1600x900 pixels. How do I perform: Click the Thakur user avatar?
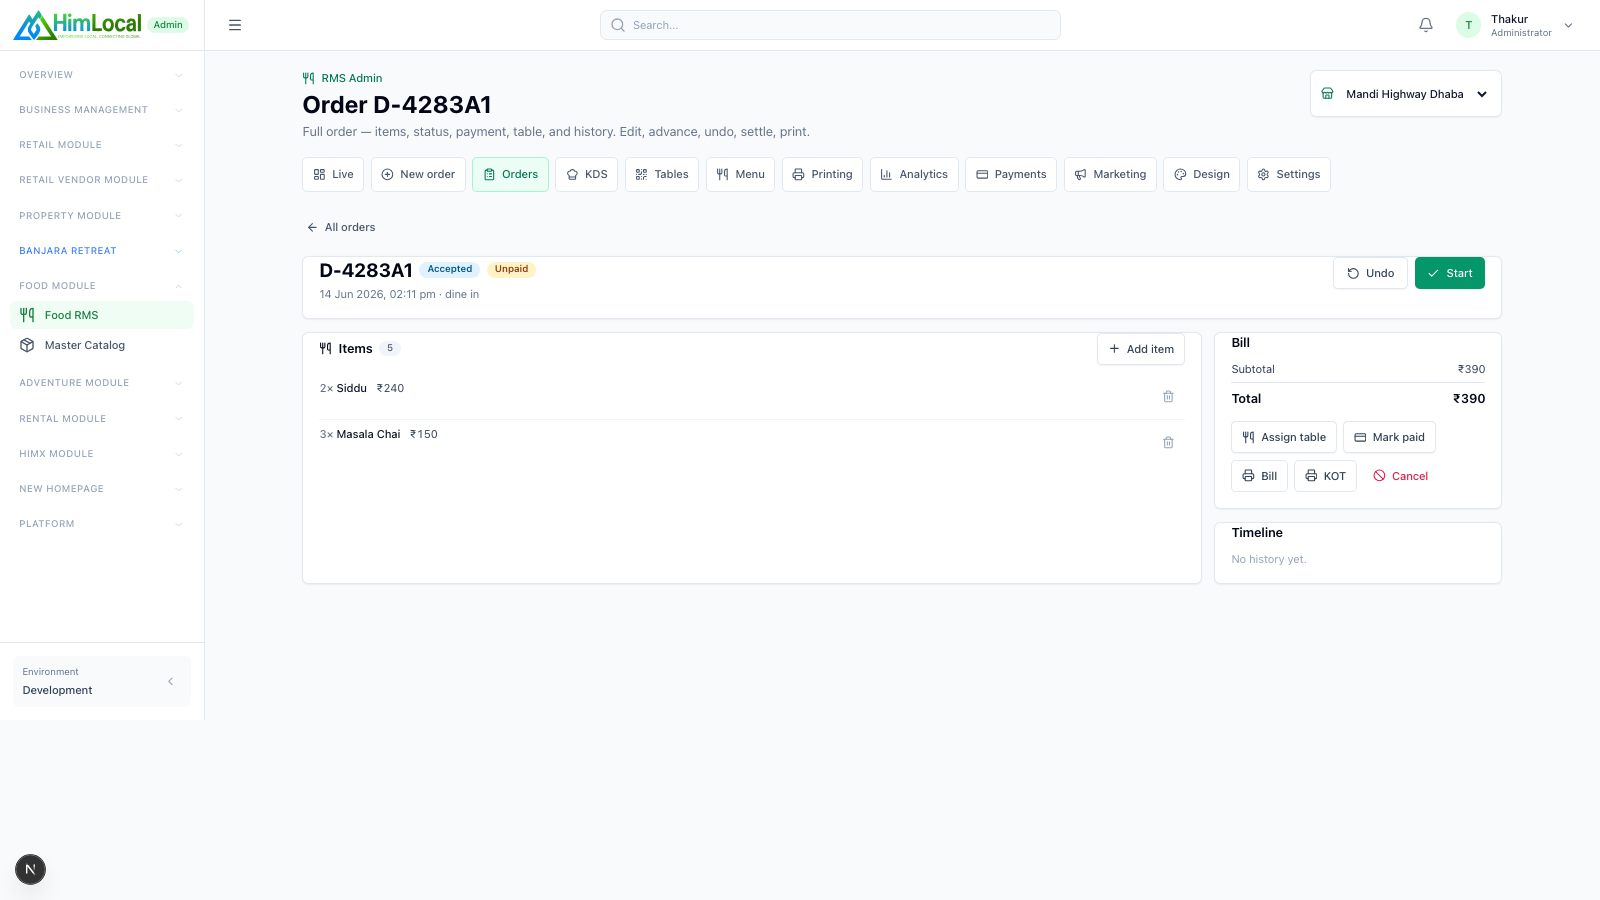1468,25
